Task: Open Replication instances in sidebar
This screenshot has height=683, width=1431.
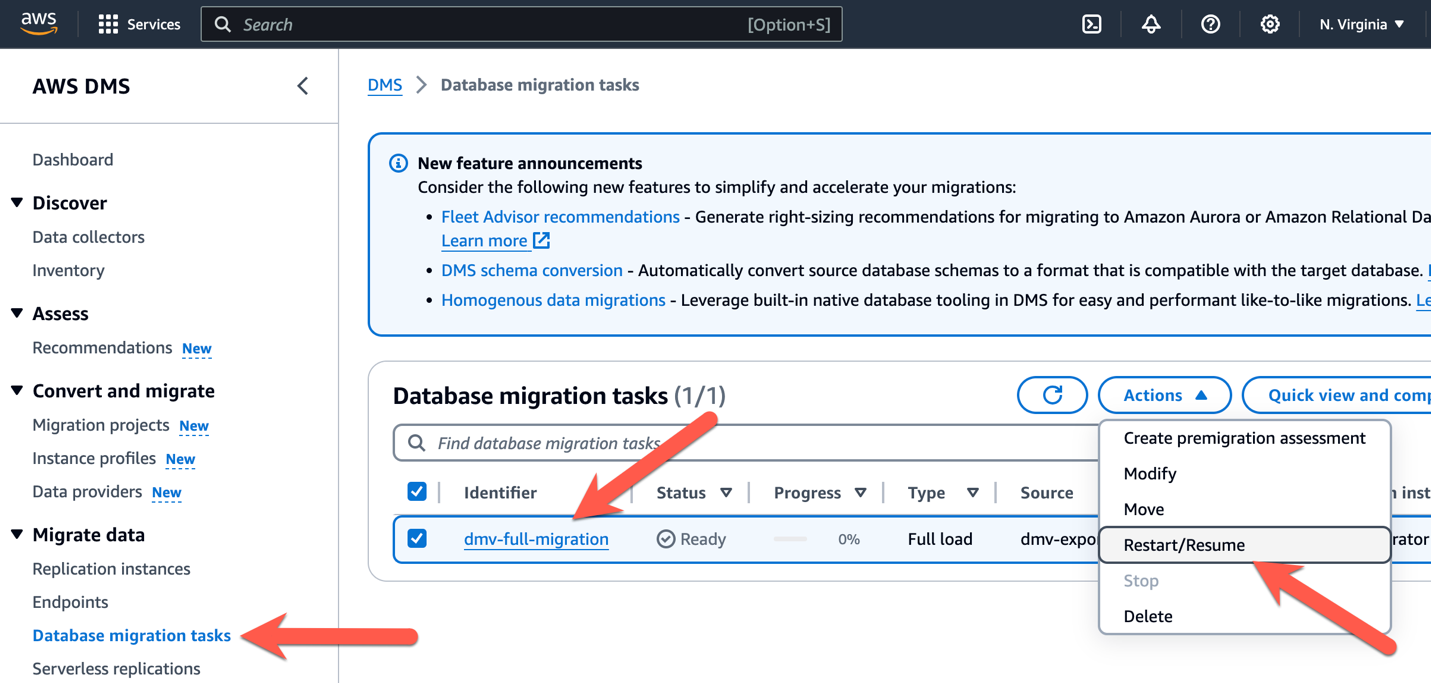Action: 111,569
